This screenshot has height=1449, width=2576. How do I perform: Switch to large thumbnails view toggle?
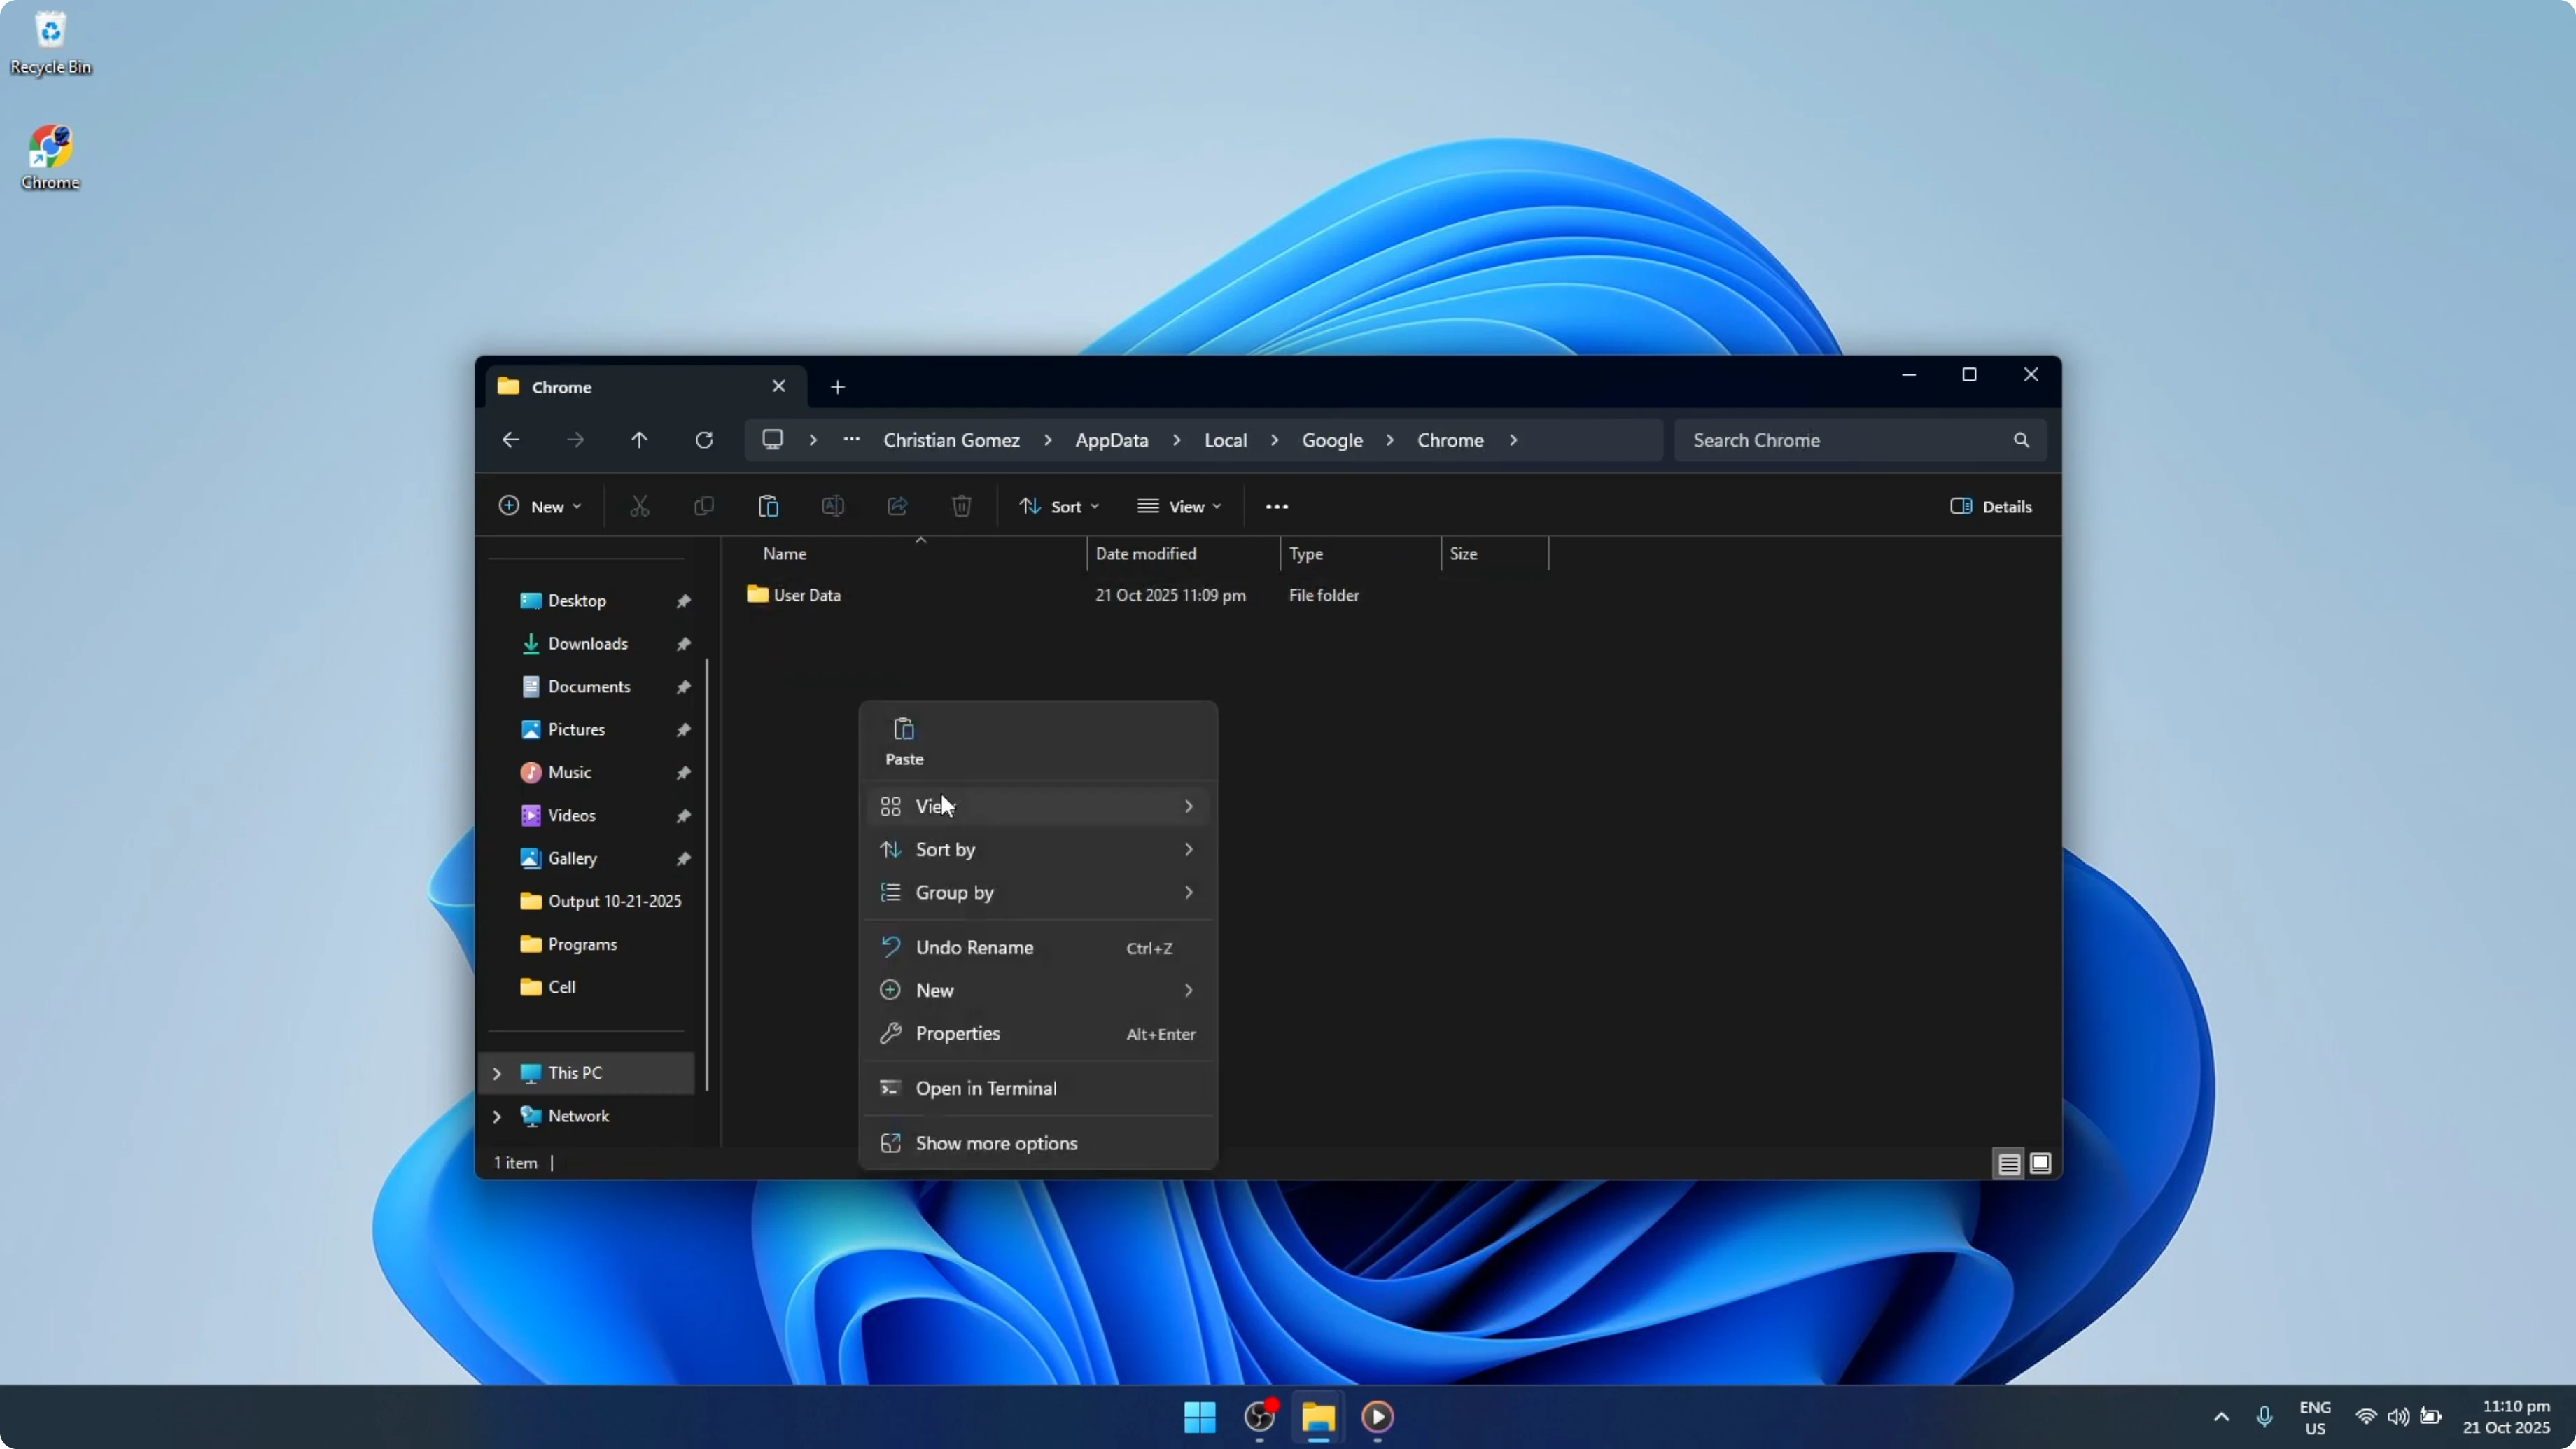click(x=2041, y=1163)
